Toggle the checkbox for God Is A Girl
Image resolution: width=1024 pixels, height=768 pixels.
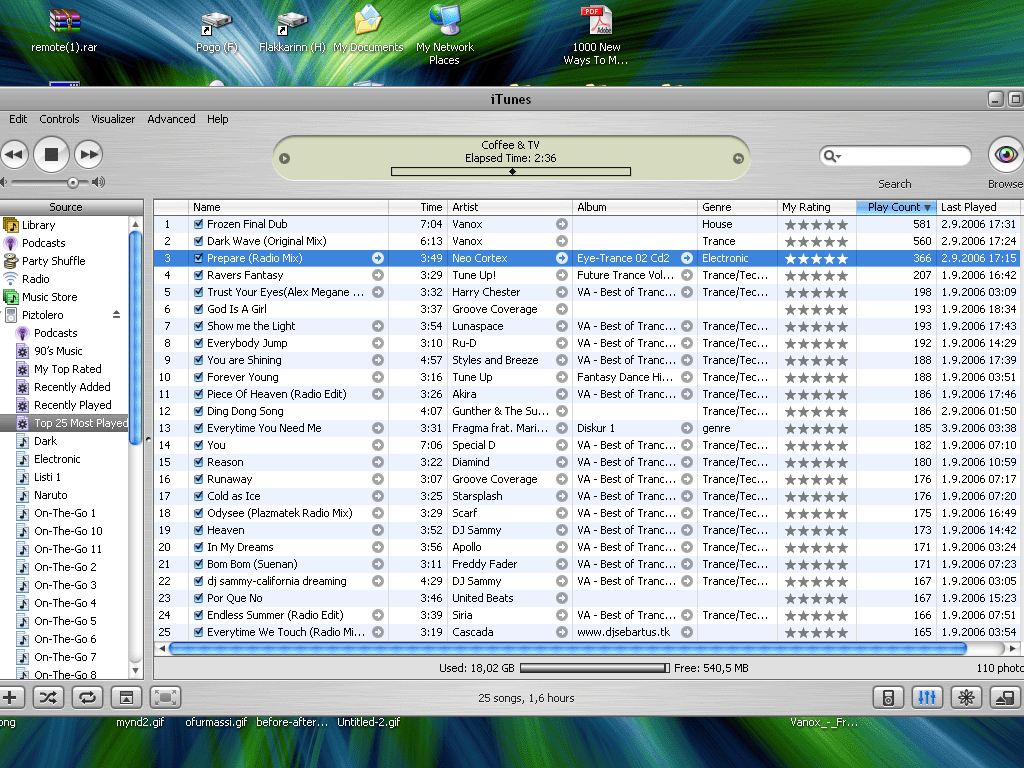pyautogui.click(x=199, y=309)
